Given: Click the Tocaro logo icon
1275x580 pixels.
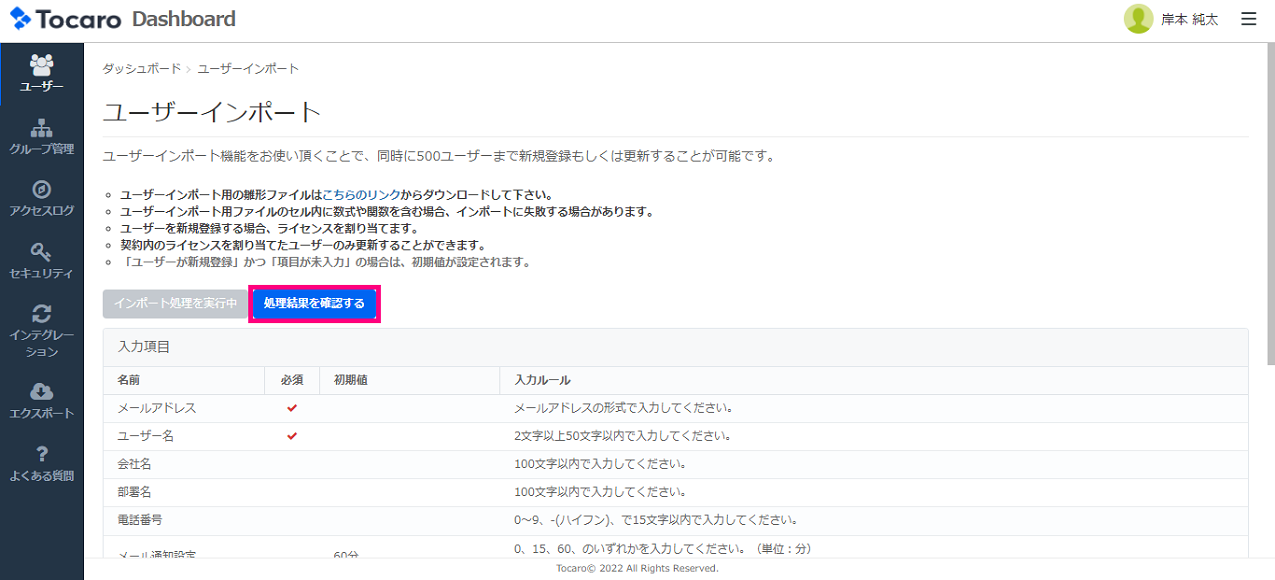Looking at the screenshot, I should tap(21, 19).
